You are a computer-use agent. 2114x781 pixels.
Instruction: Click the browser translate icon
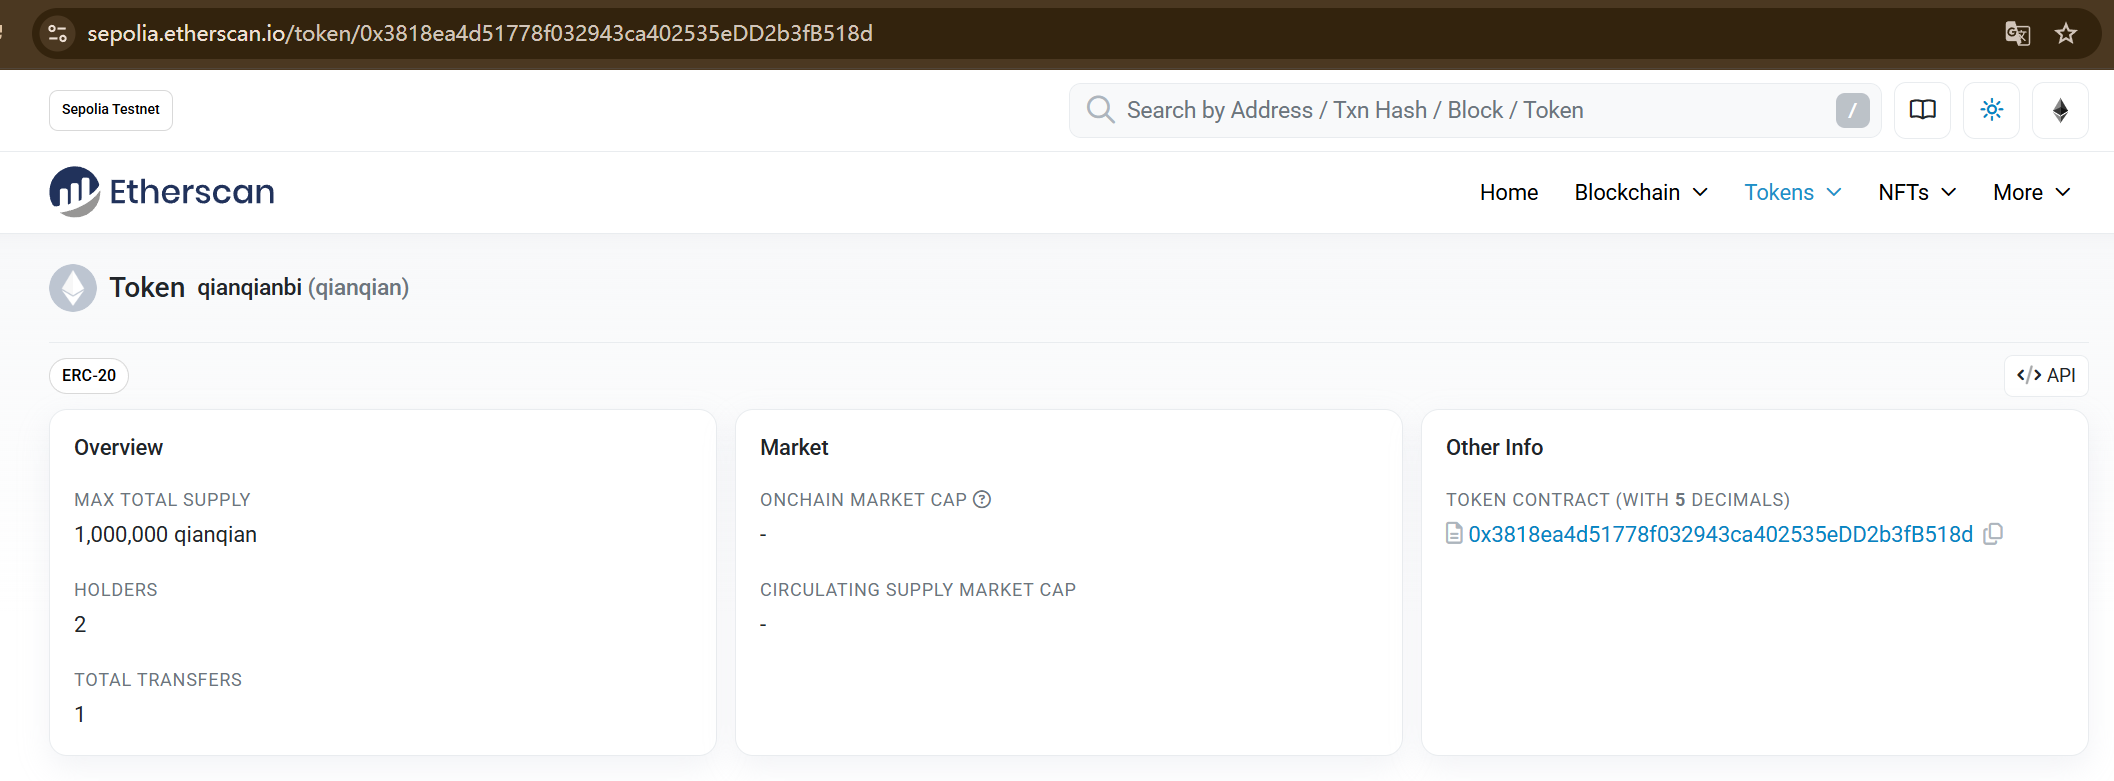[x=2017, y=34]
